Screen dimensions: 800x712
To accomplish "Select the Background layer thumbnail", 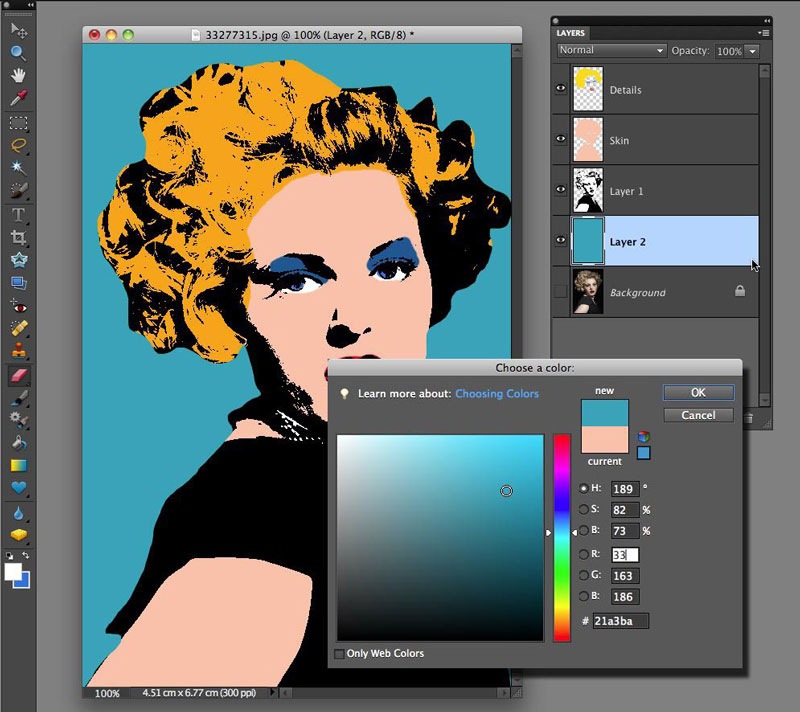I will coord(588,292).
